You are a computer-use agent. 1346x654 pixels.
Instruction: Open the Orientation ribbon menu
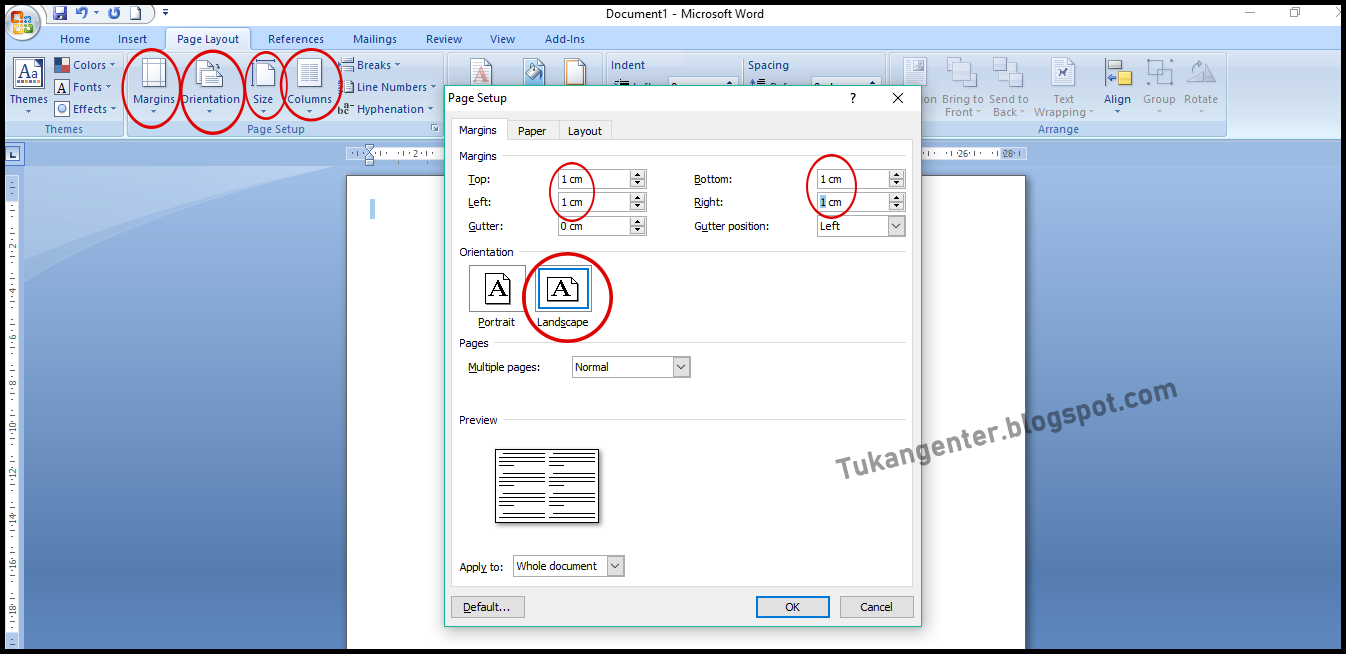(x=210, y=87)
